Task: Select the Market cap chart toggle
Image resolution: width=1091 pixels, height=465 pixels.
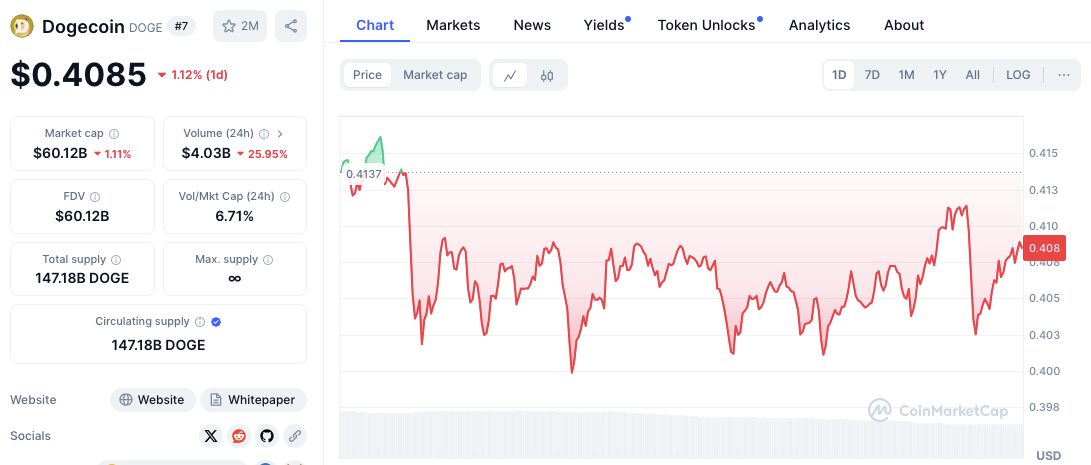Action: tap(435, 75)
